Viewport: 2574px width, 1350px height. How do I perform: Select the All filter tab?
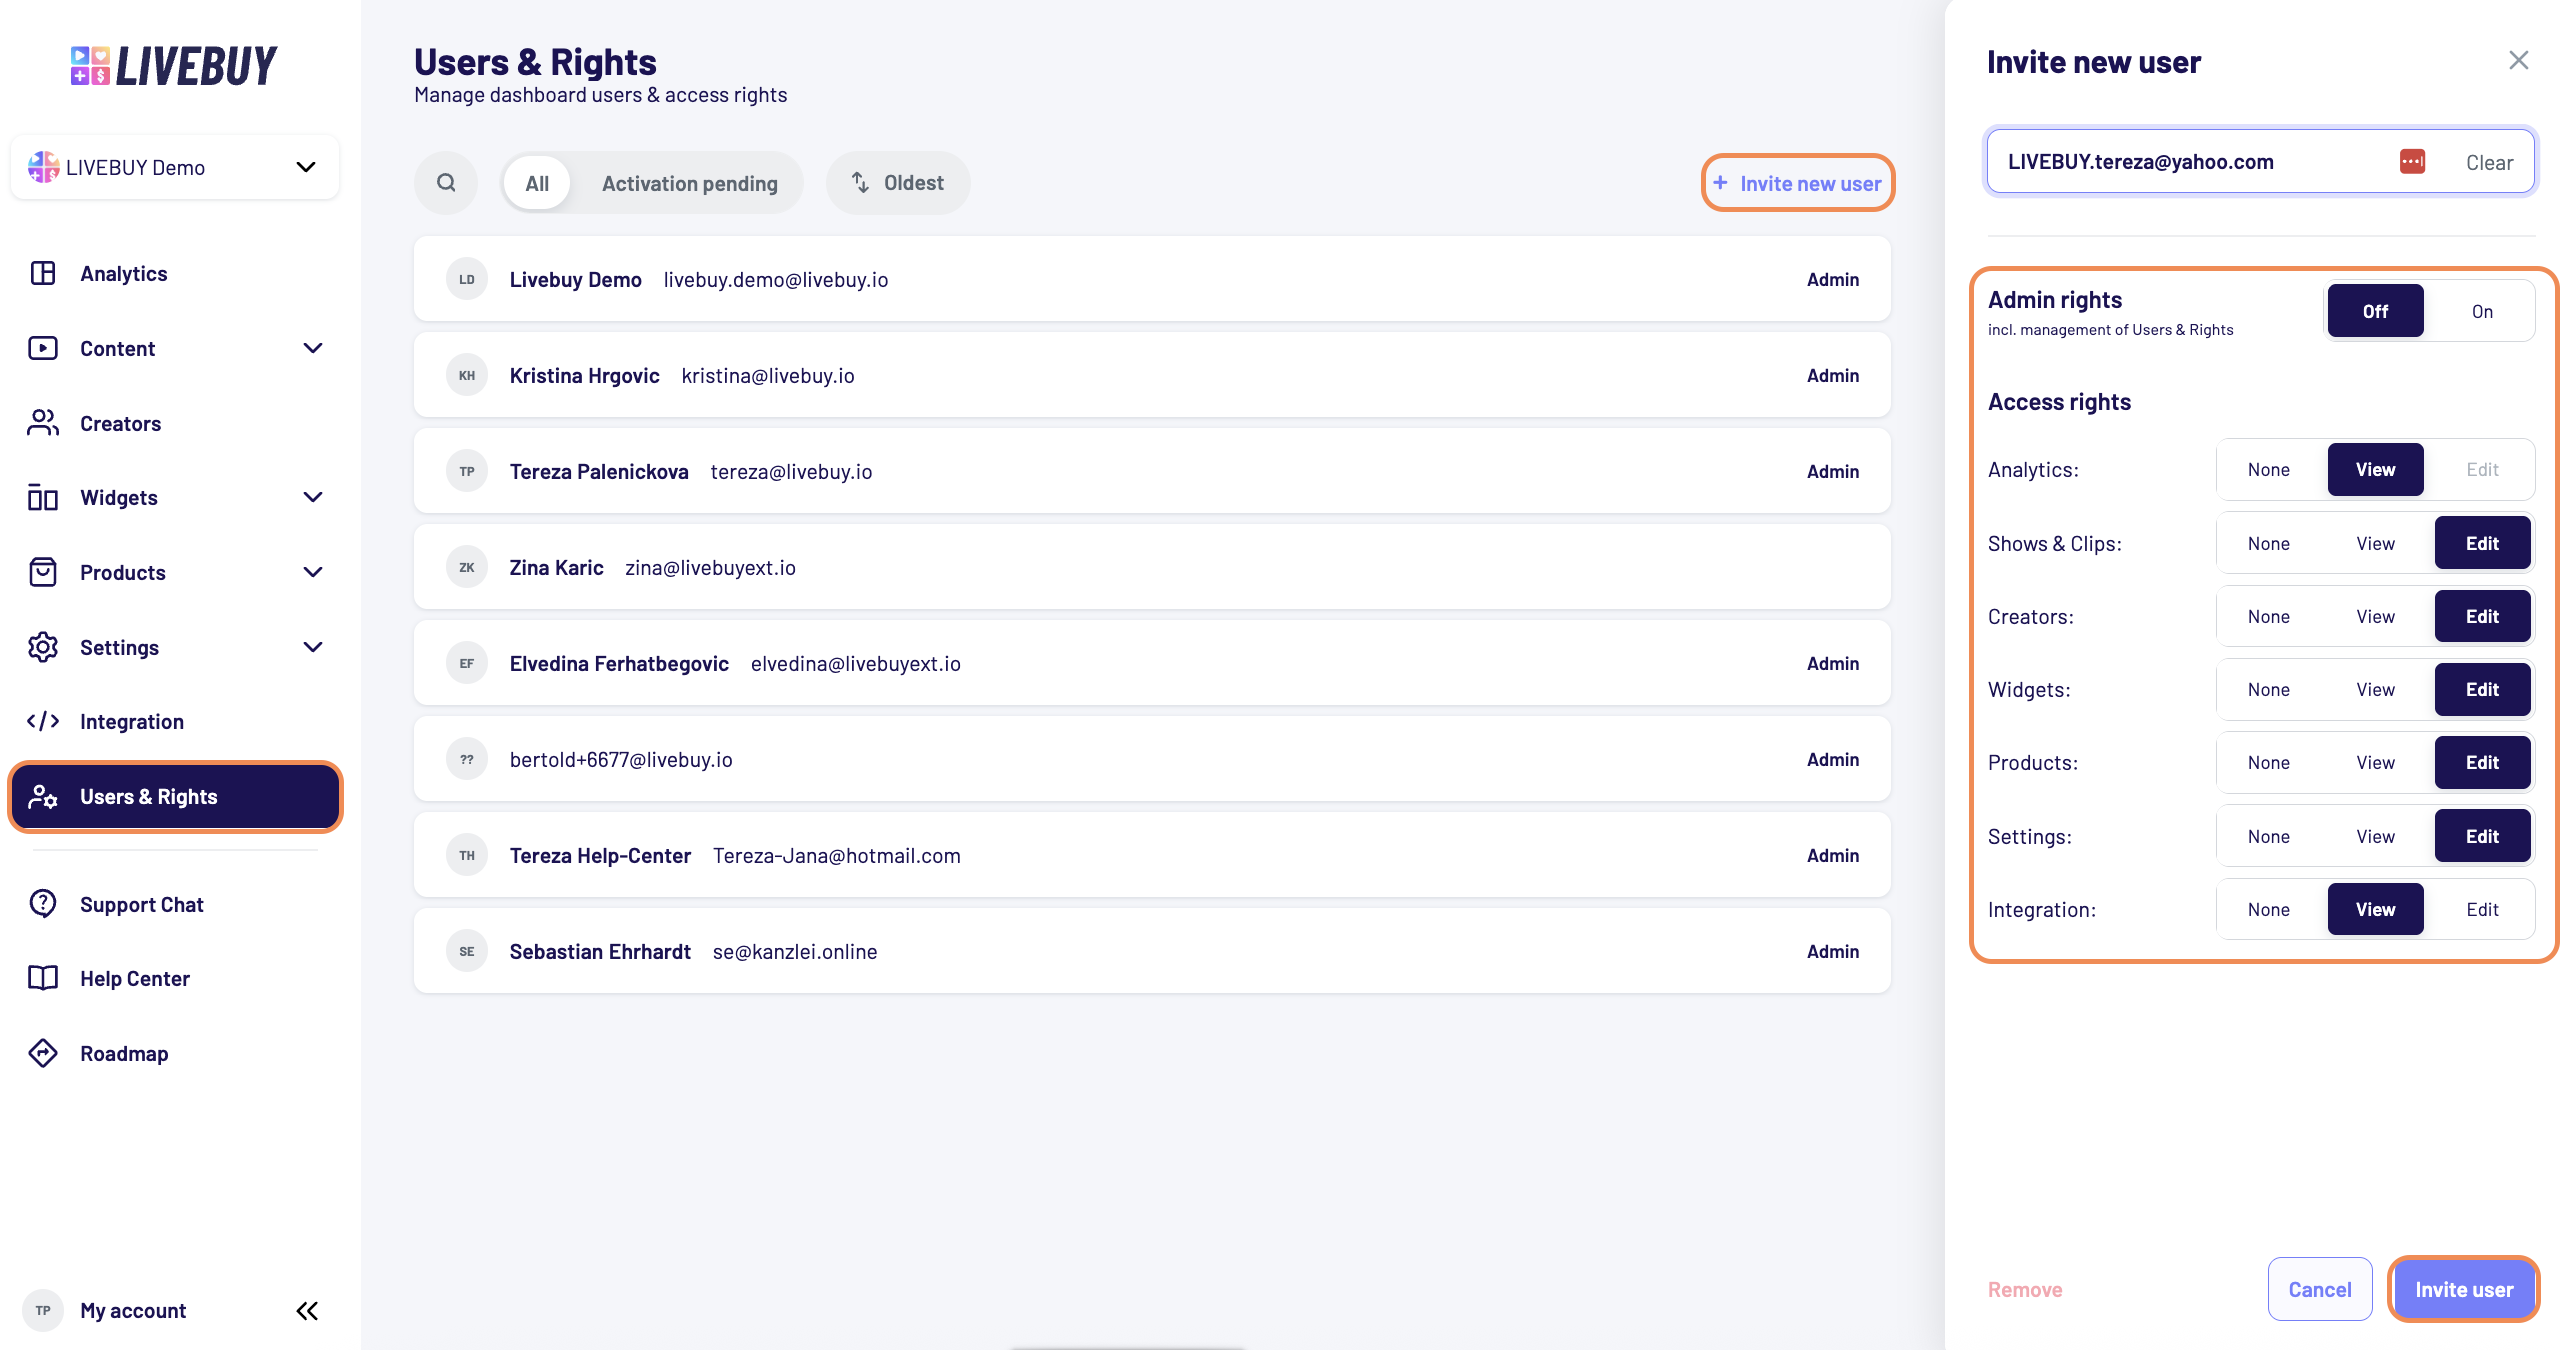(x=537, y=183)
